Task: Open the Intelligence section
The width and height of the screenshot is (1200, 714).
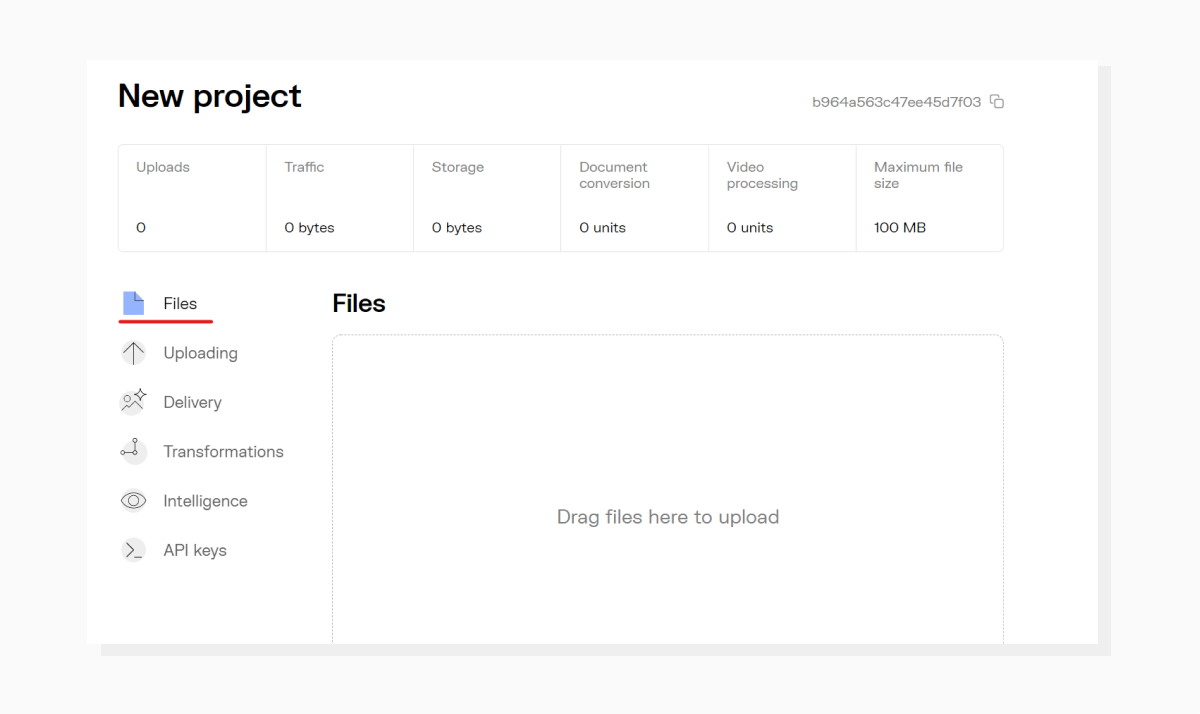Action: point(204,500)
